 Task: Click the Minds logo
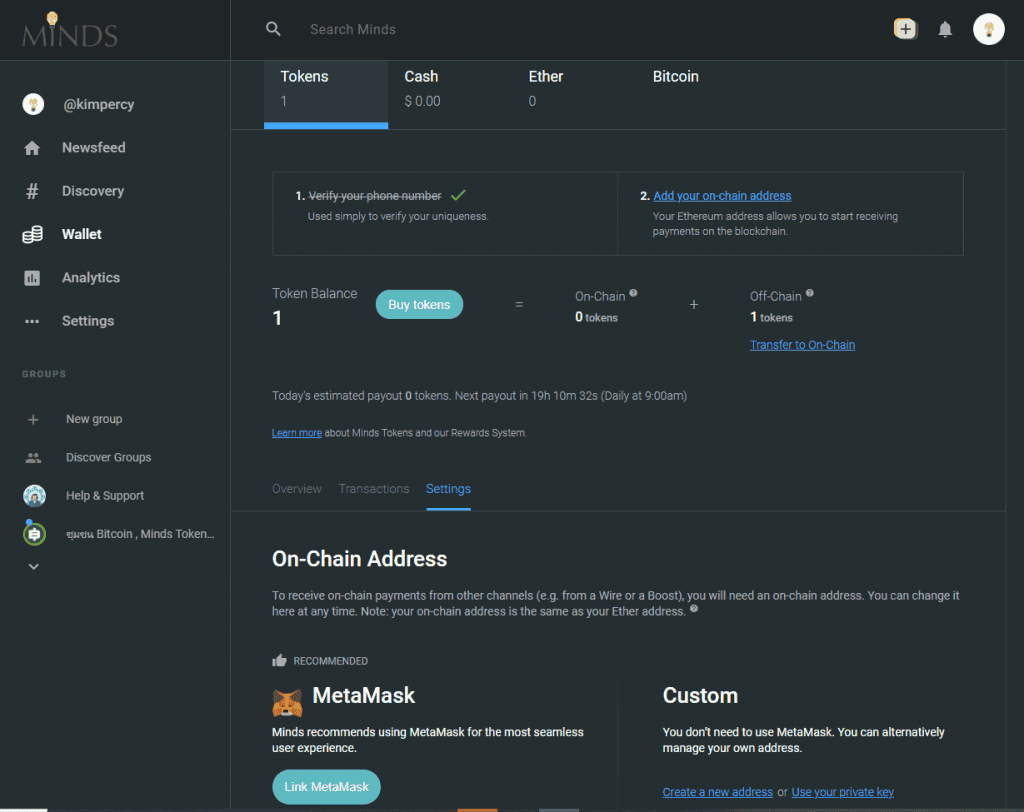tap(70, 30)
